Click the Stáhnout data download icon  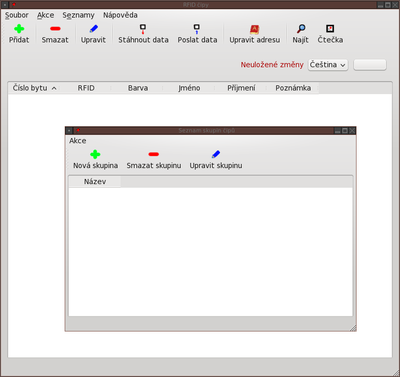(143, 29)
